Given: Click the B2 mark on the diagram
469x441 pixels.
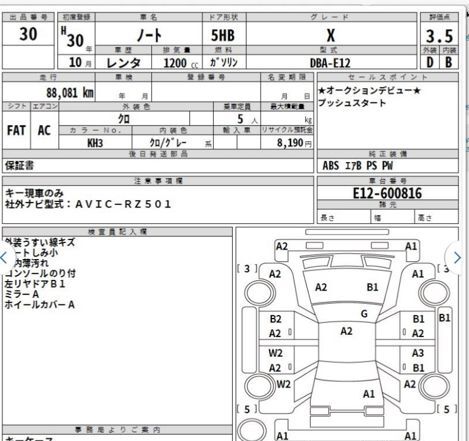Looking at the screenshot, I should click(276, 319).
